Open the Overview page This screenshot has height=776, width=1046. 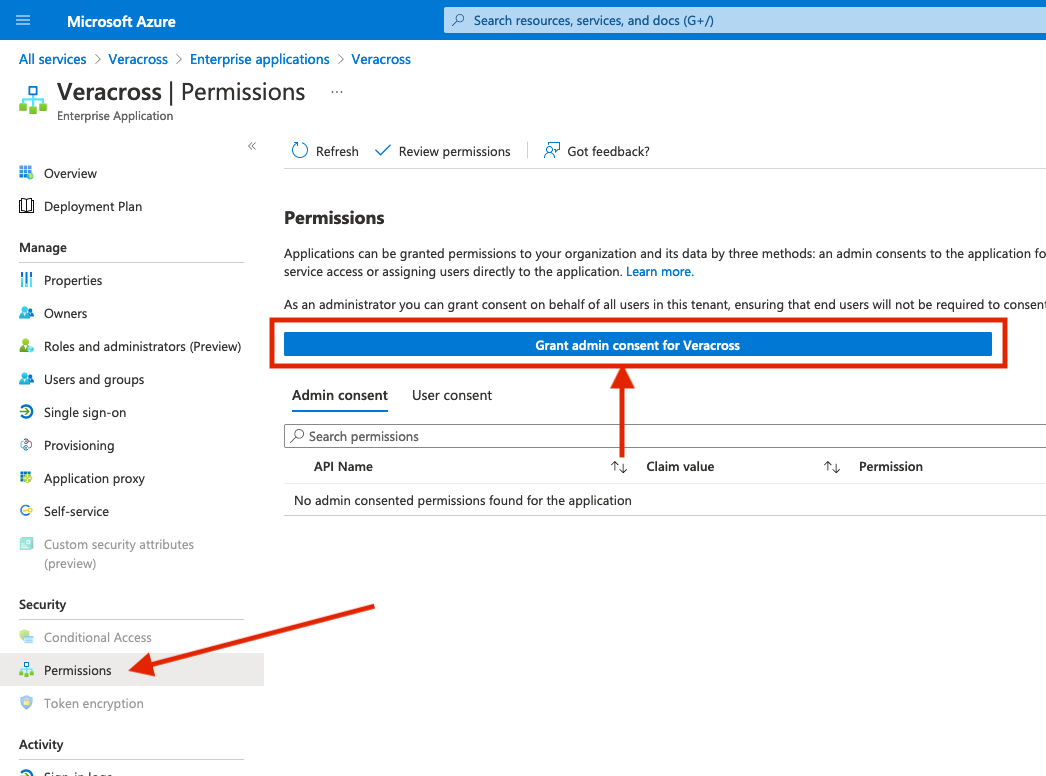[69, 173]
